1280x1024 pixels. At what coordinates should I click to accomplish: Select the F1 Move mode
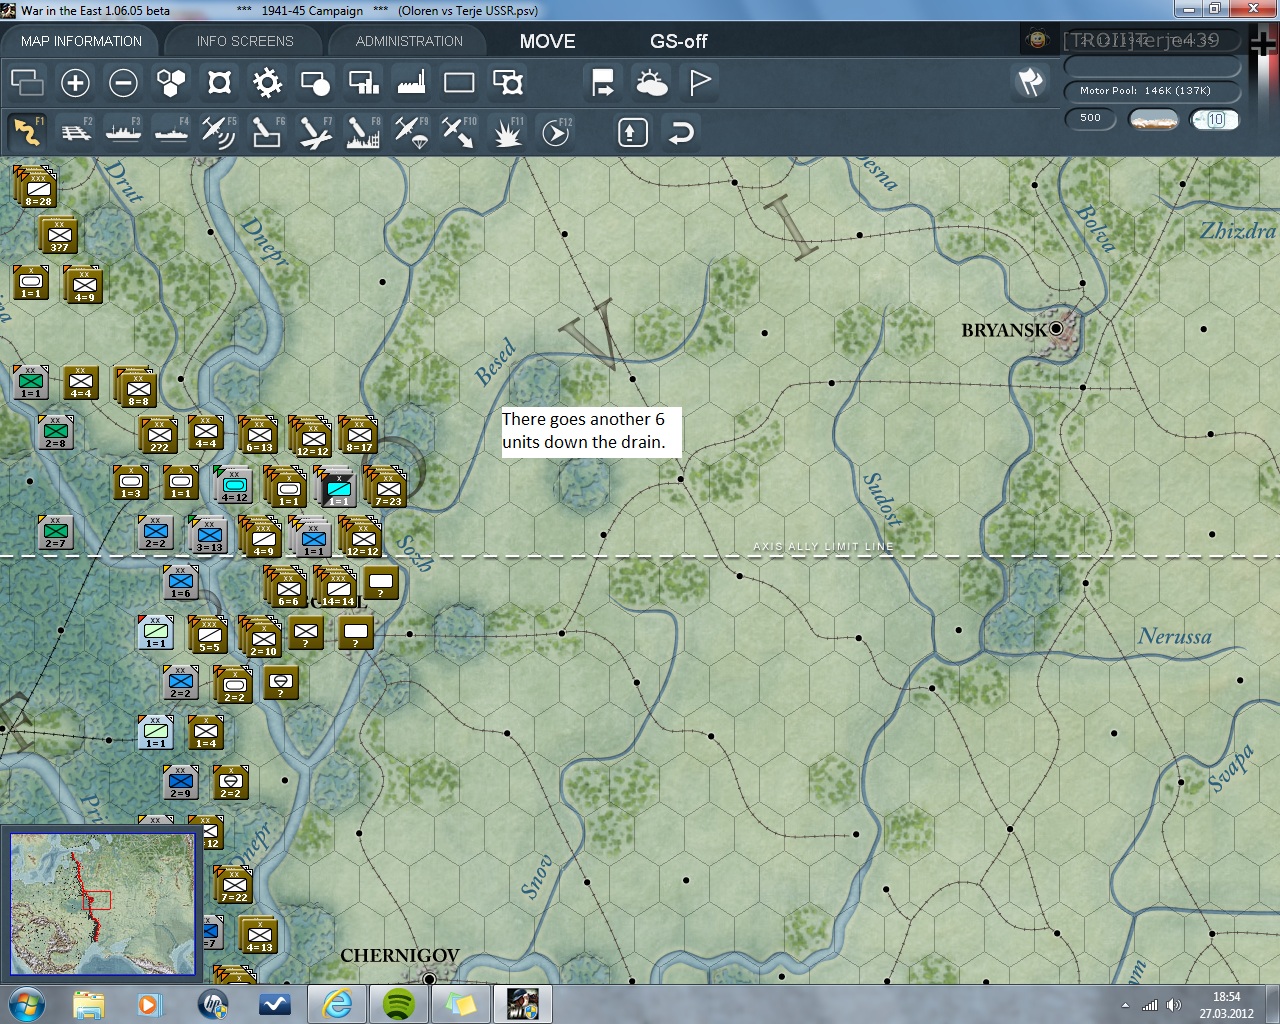[27, 132]
